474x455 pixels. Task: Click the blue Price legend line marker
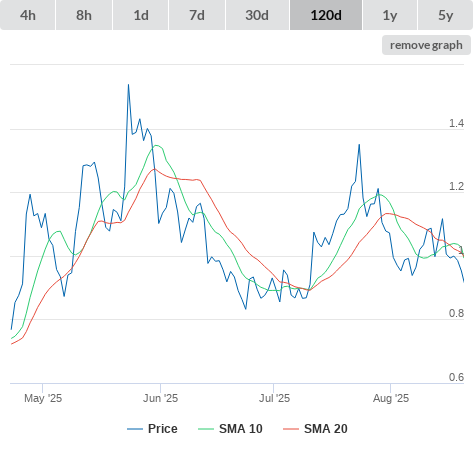(x=135, y=429)
